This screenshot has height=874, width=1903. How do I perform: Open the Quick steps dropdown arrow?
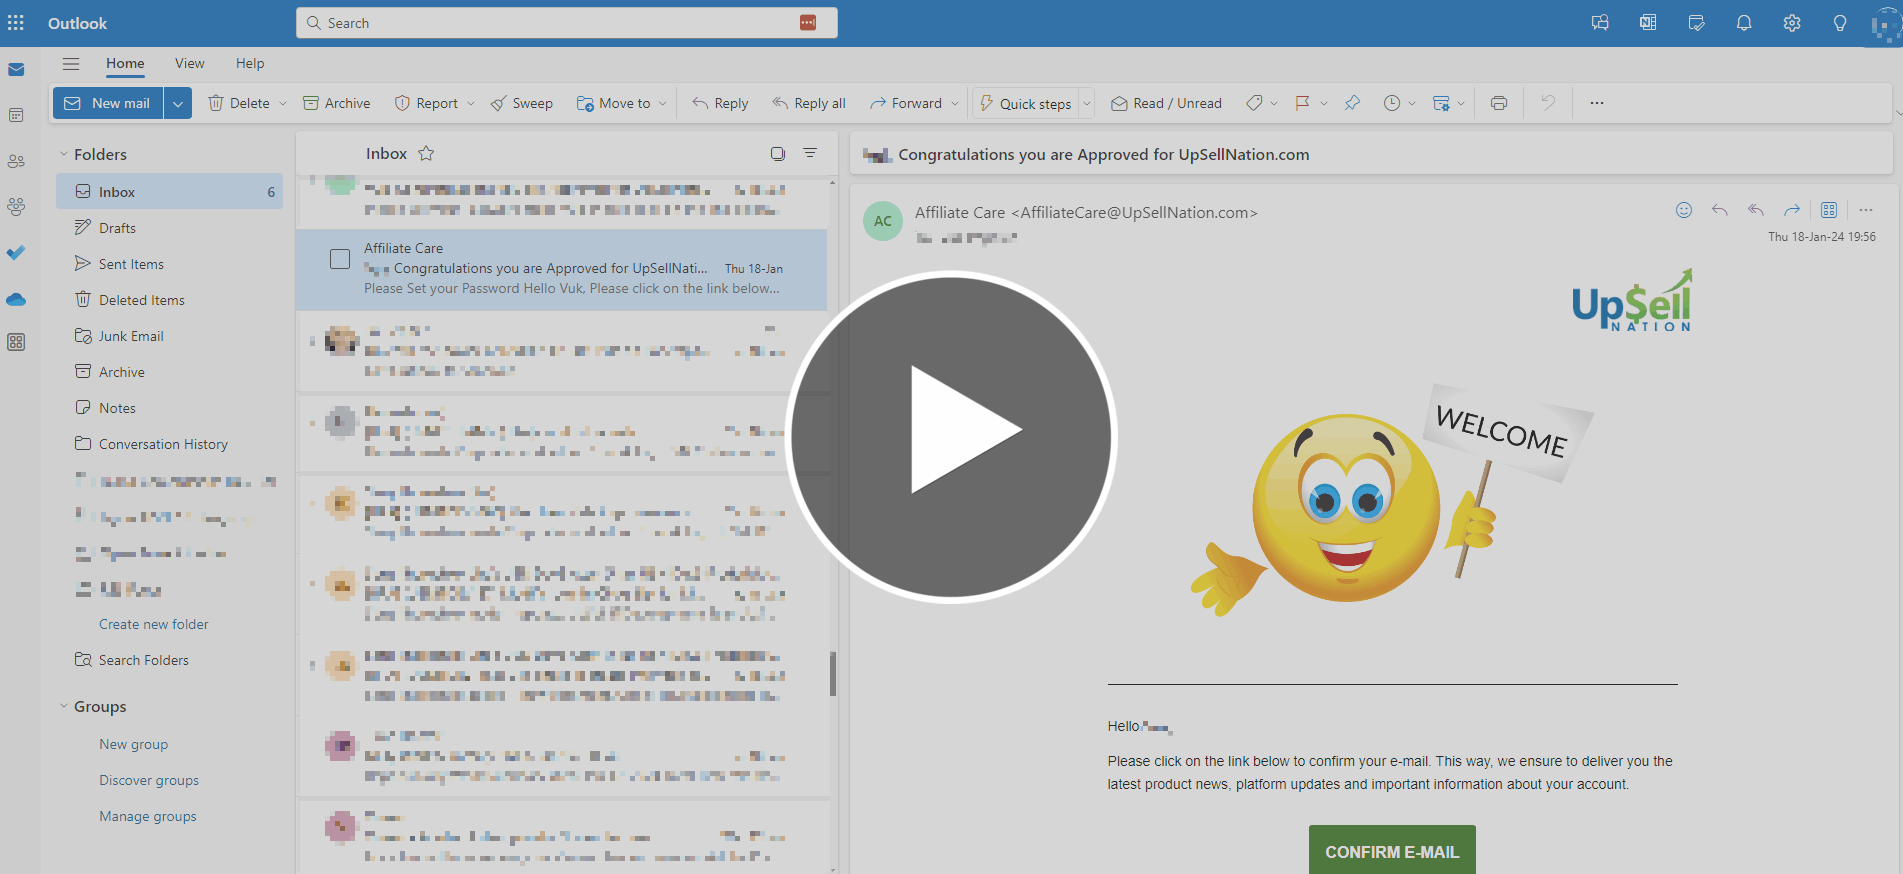pos(1087,103)
